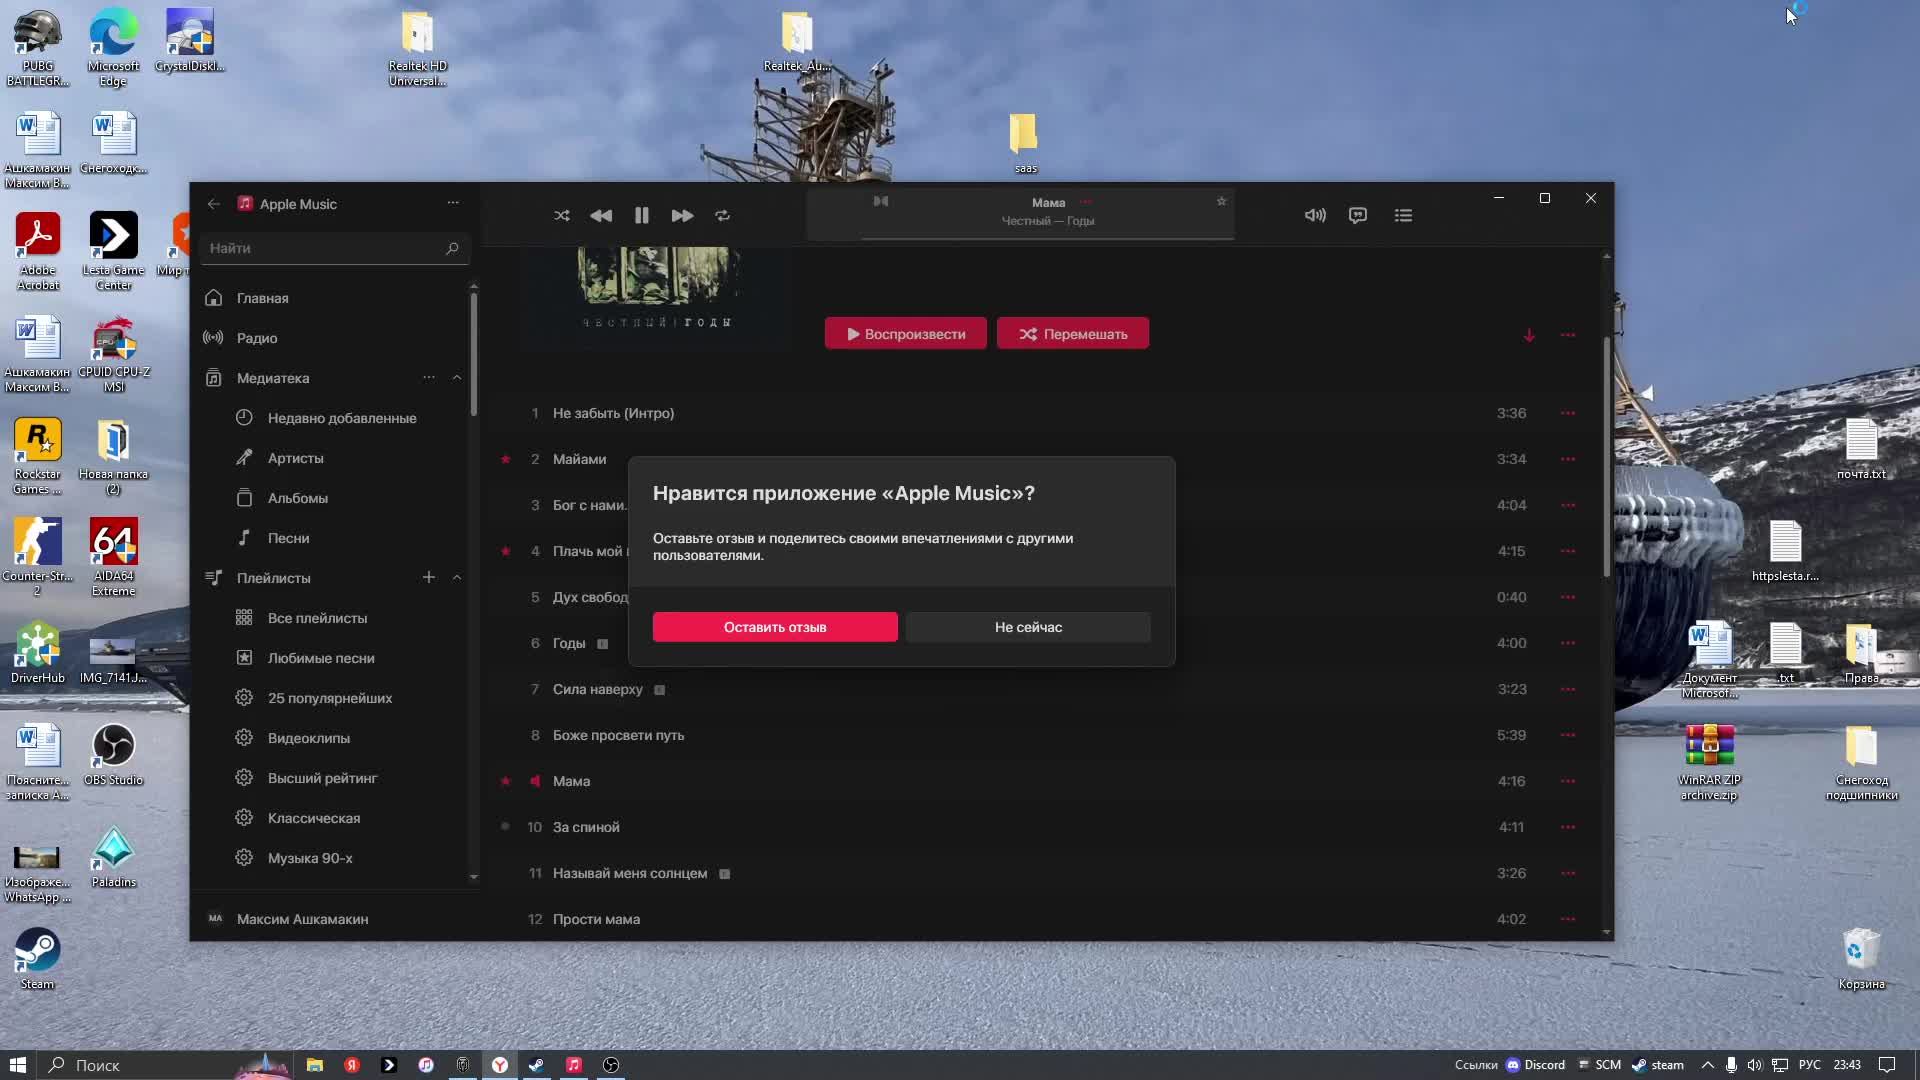Collapse the Медиатека section
This screenshot has width=1920, height=1080.
click(457, 378)
